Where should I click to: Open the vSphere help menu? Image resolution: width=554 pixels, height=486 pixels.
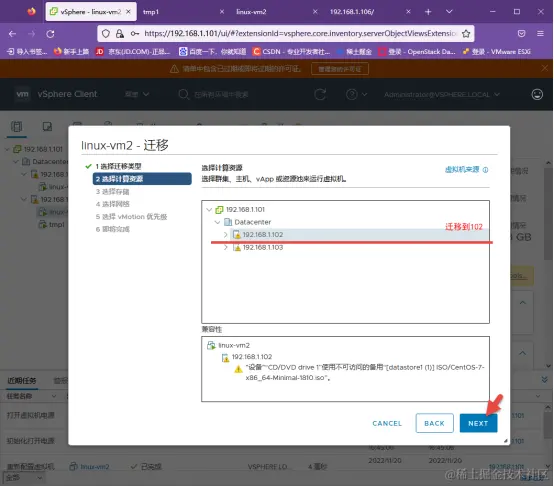356,94
